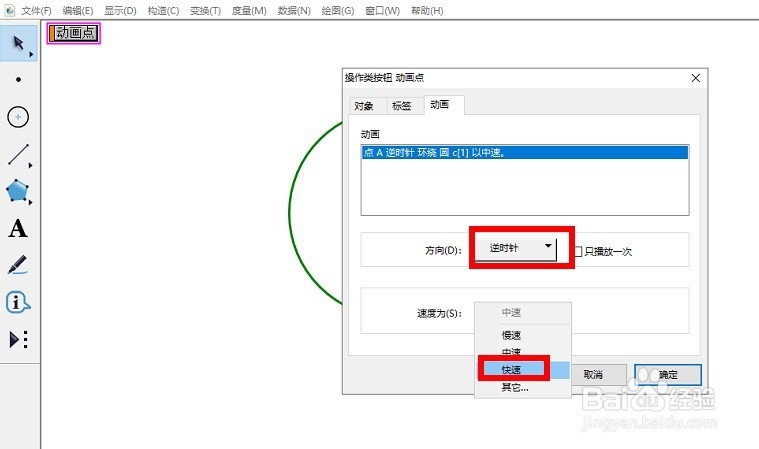The image size is (759, 449).
Task: Open the 文件(F) menu
Action: coord(36,10)
